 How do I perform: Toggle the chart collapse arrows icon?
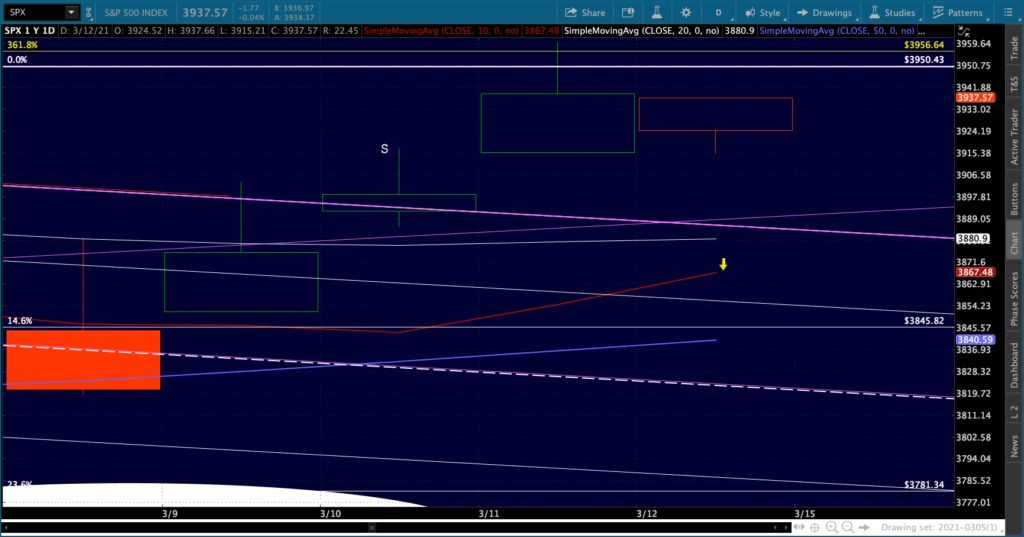click(x=963, y=31)
